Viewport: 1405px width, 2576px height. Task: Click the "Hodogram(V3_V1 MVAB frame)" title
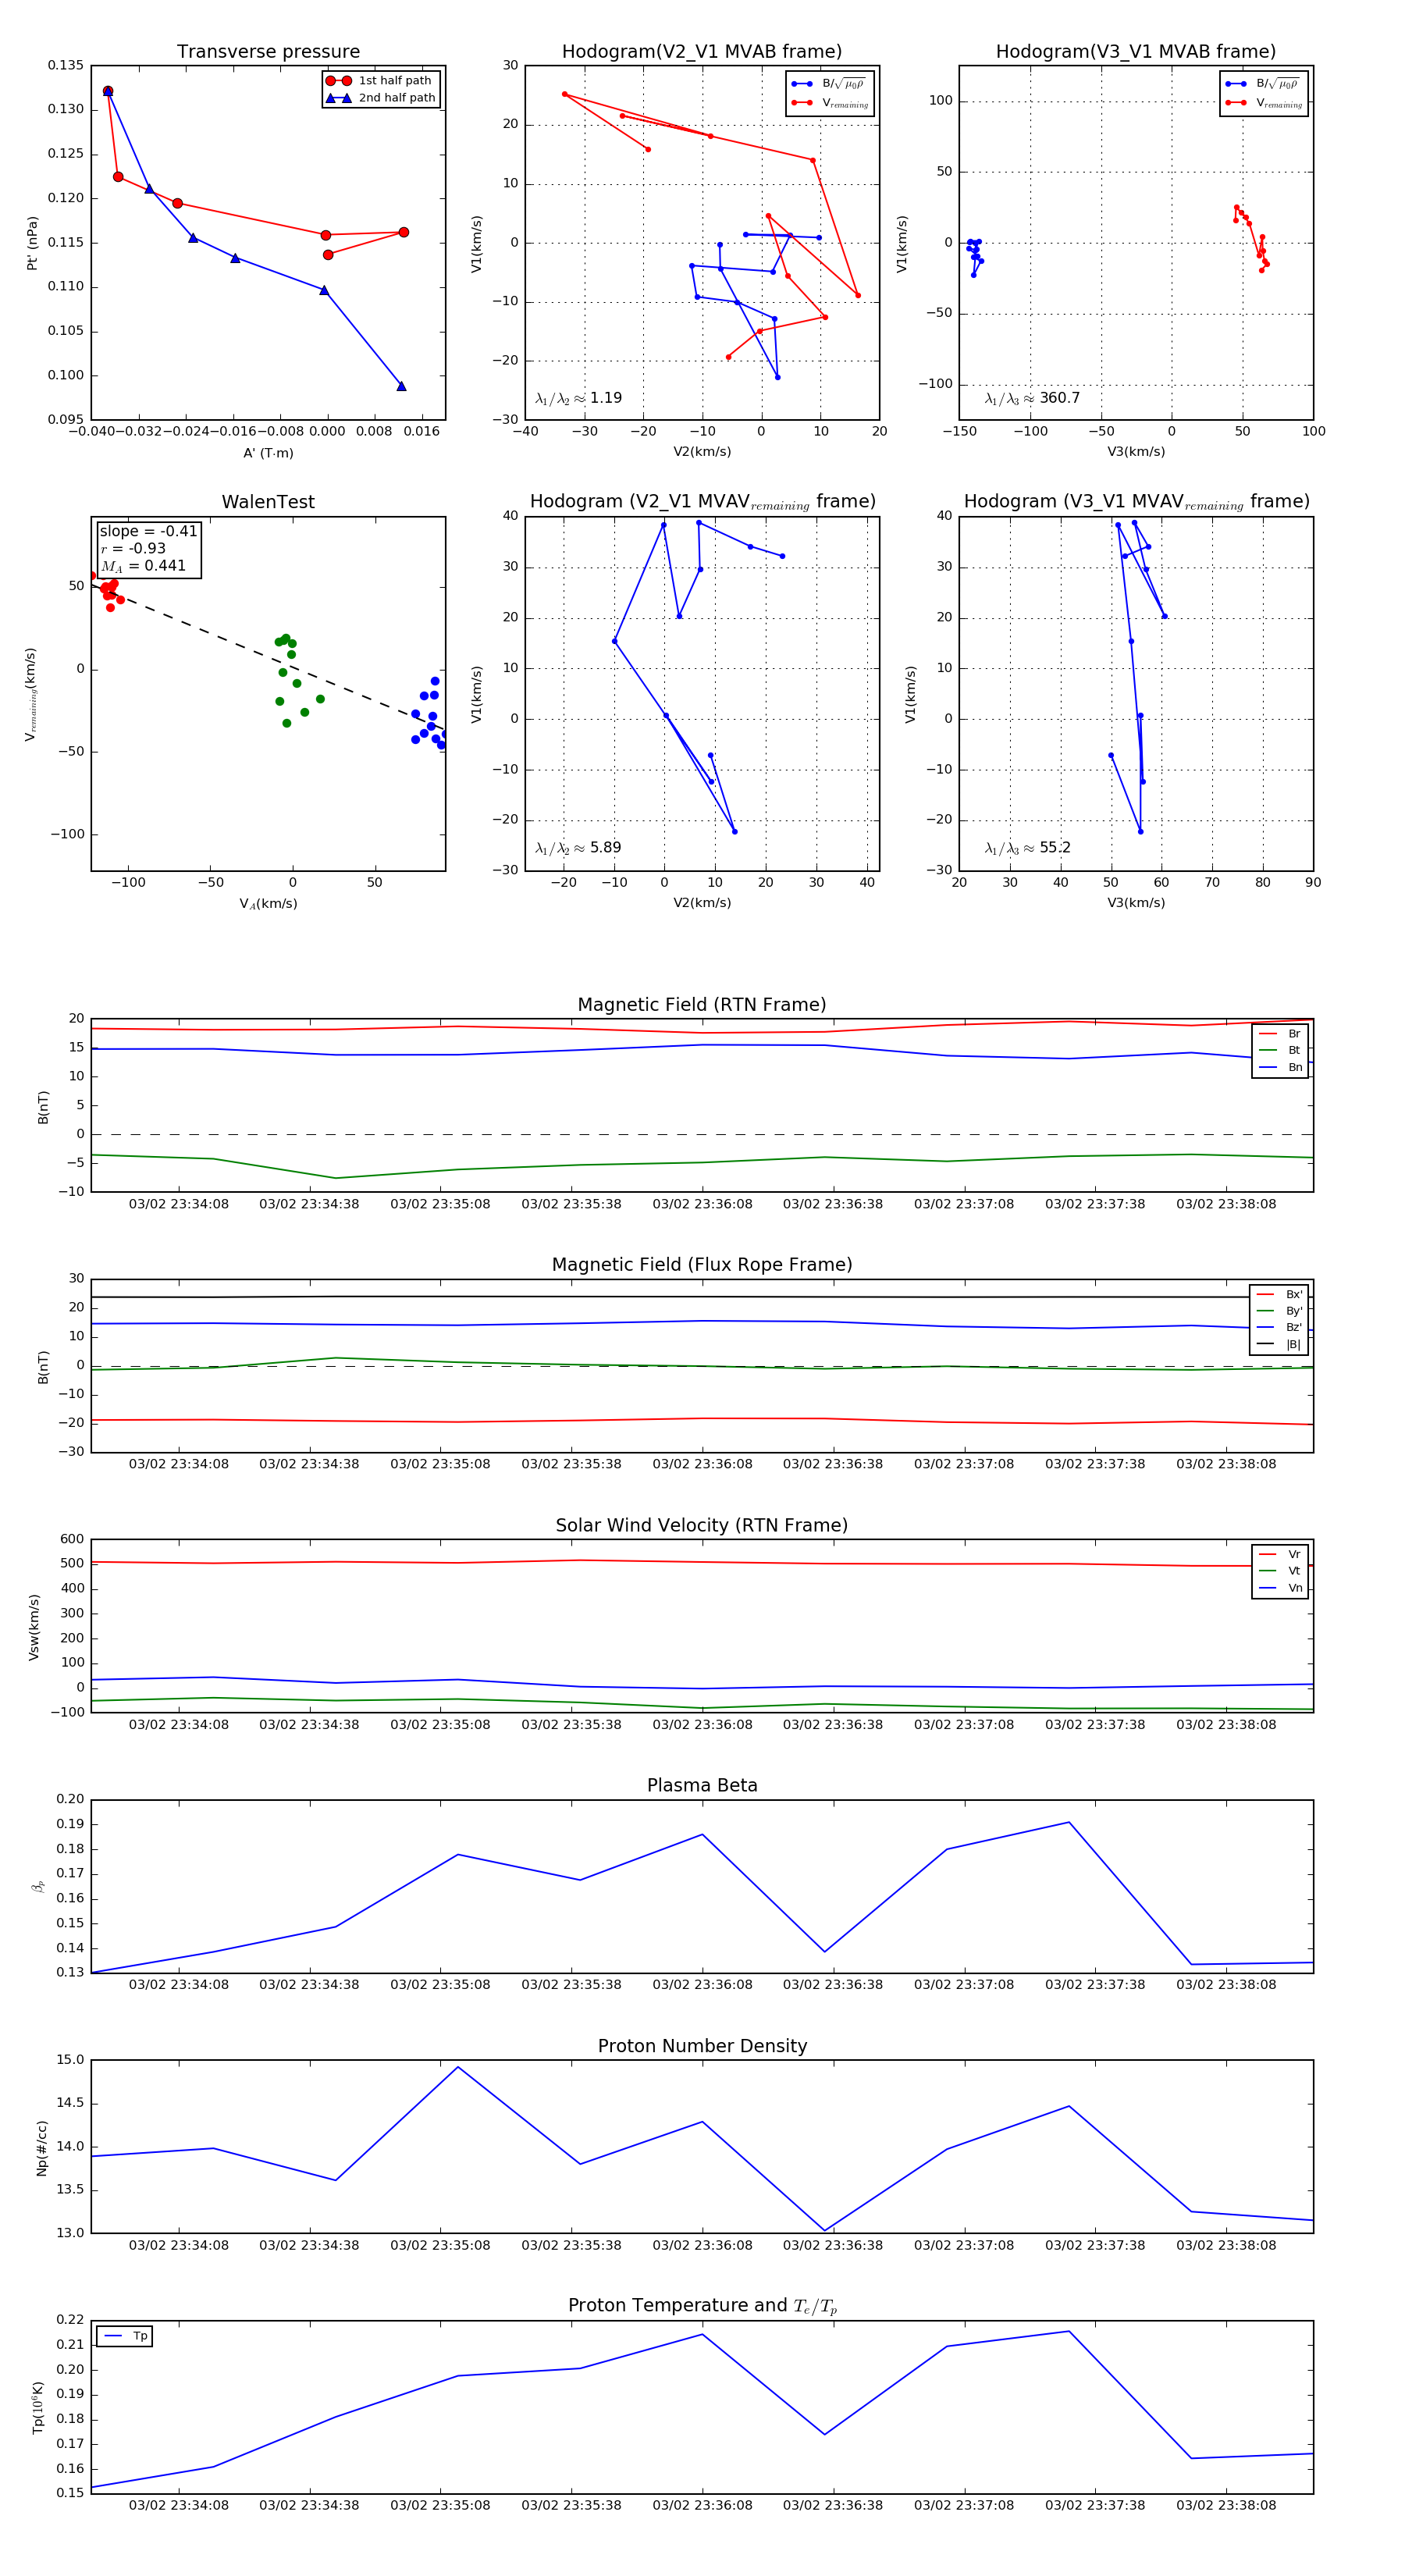tap(1136, 51)
